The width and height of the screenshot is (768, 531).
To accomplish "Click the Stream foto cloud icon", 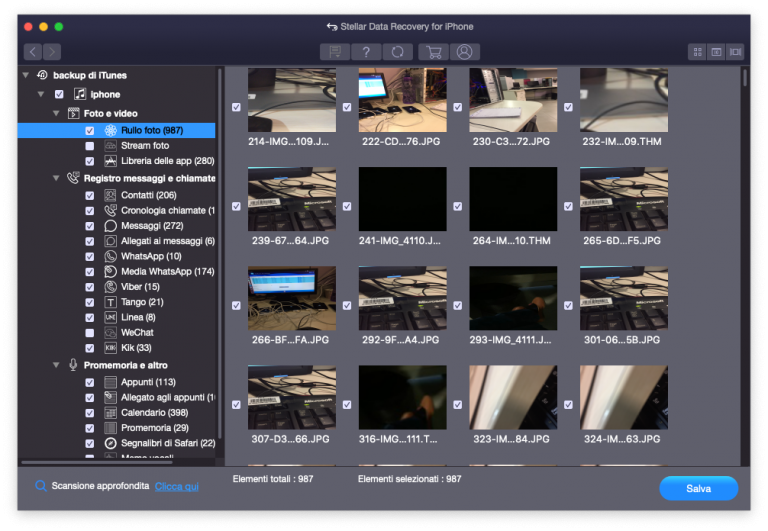I will [x=111, y=145].
